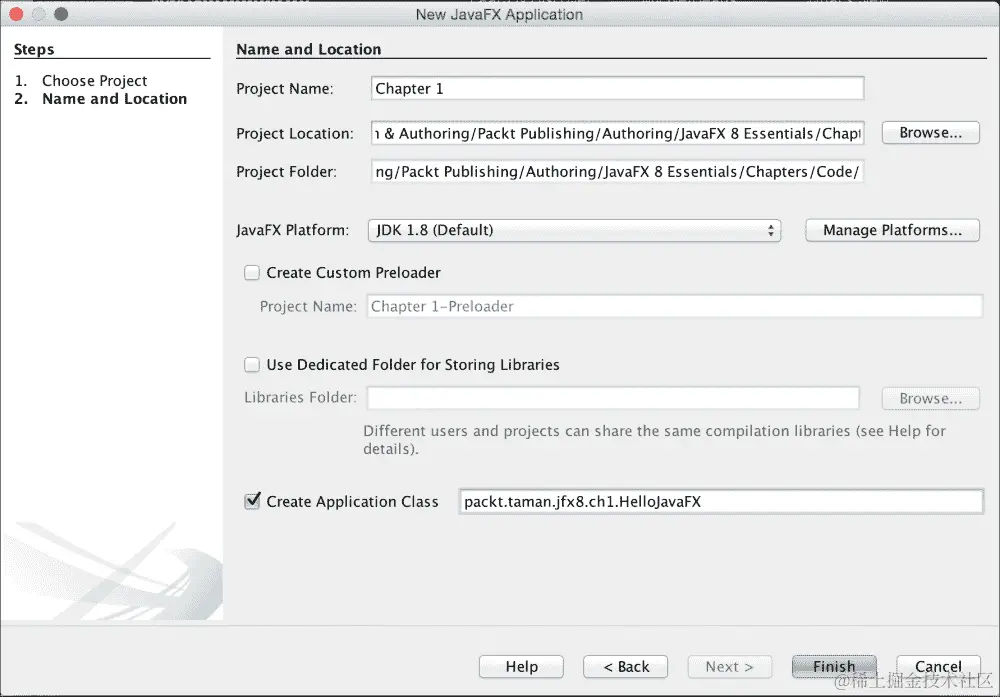Click the Project Name field with Chapter 1

(617, 88)
